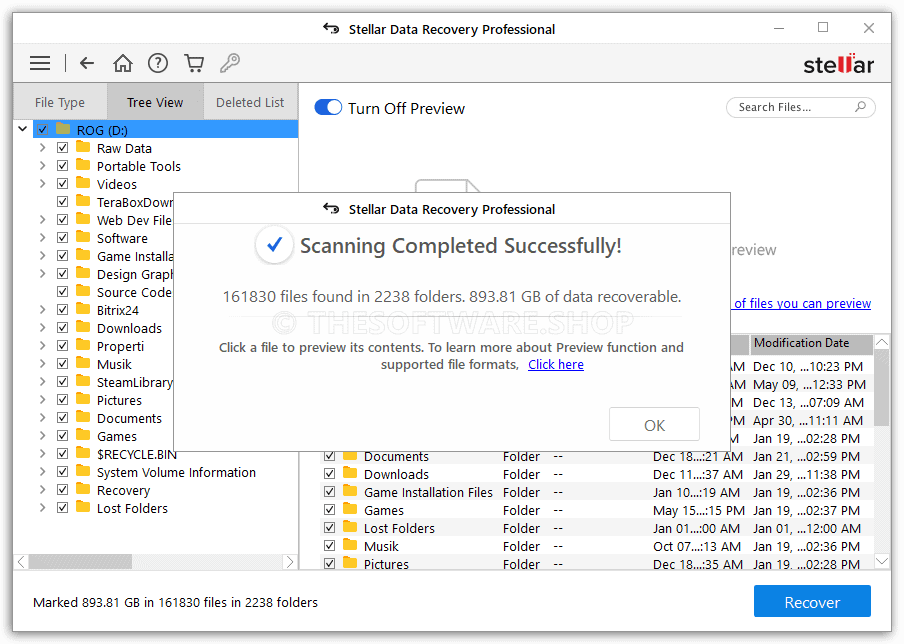The width and height of the screenshot is (904, 644).
Task: Uncheck the Source Code checkbox
Action: tap(63, 292)
